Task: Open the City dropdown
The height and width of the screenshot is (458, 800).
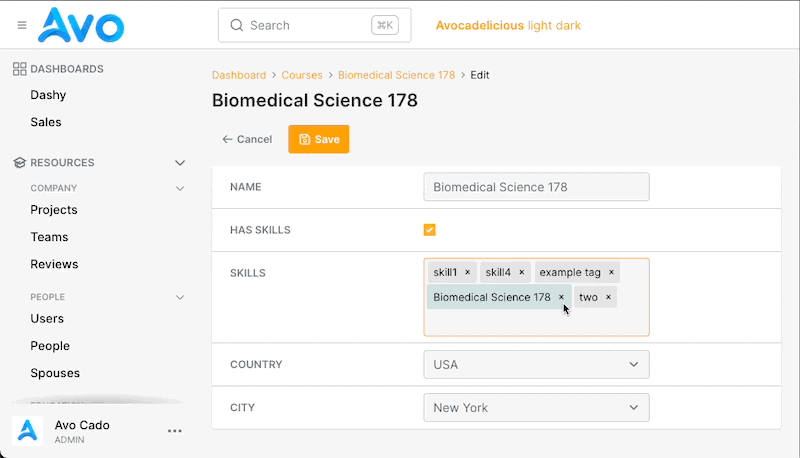Action: pyautogui.click(x=536, y=408)
